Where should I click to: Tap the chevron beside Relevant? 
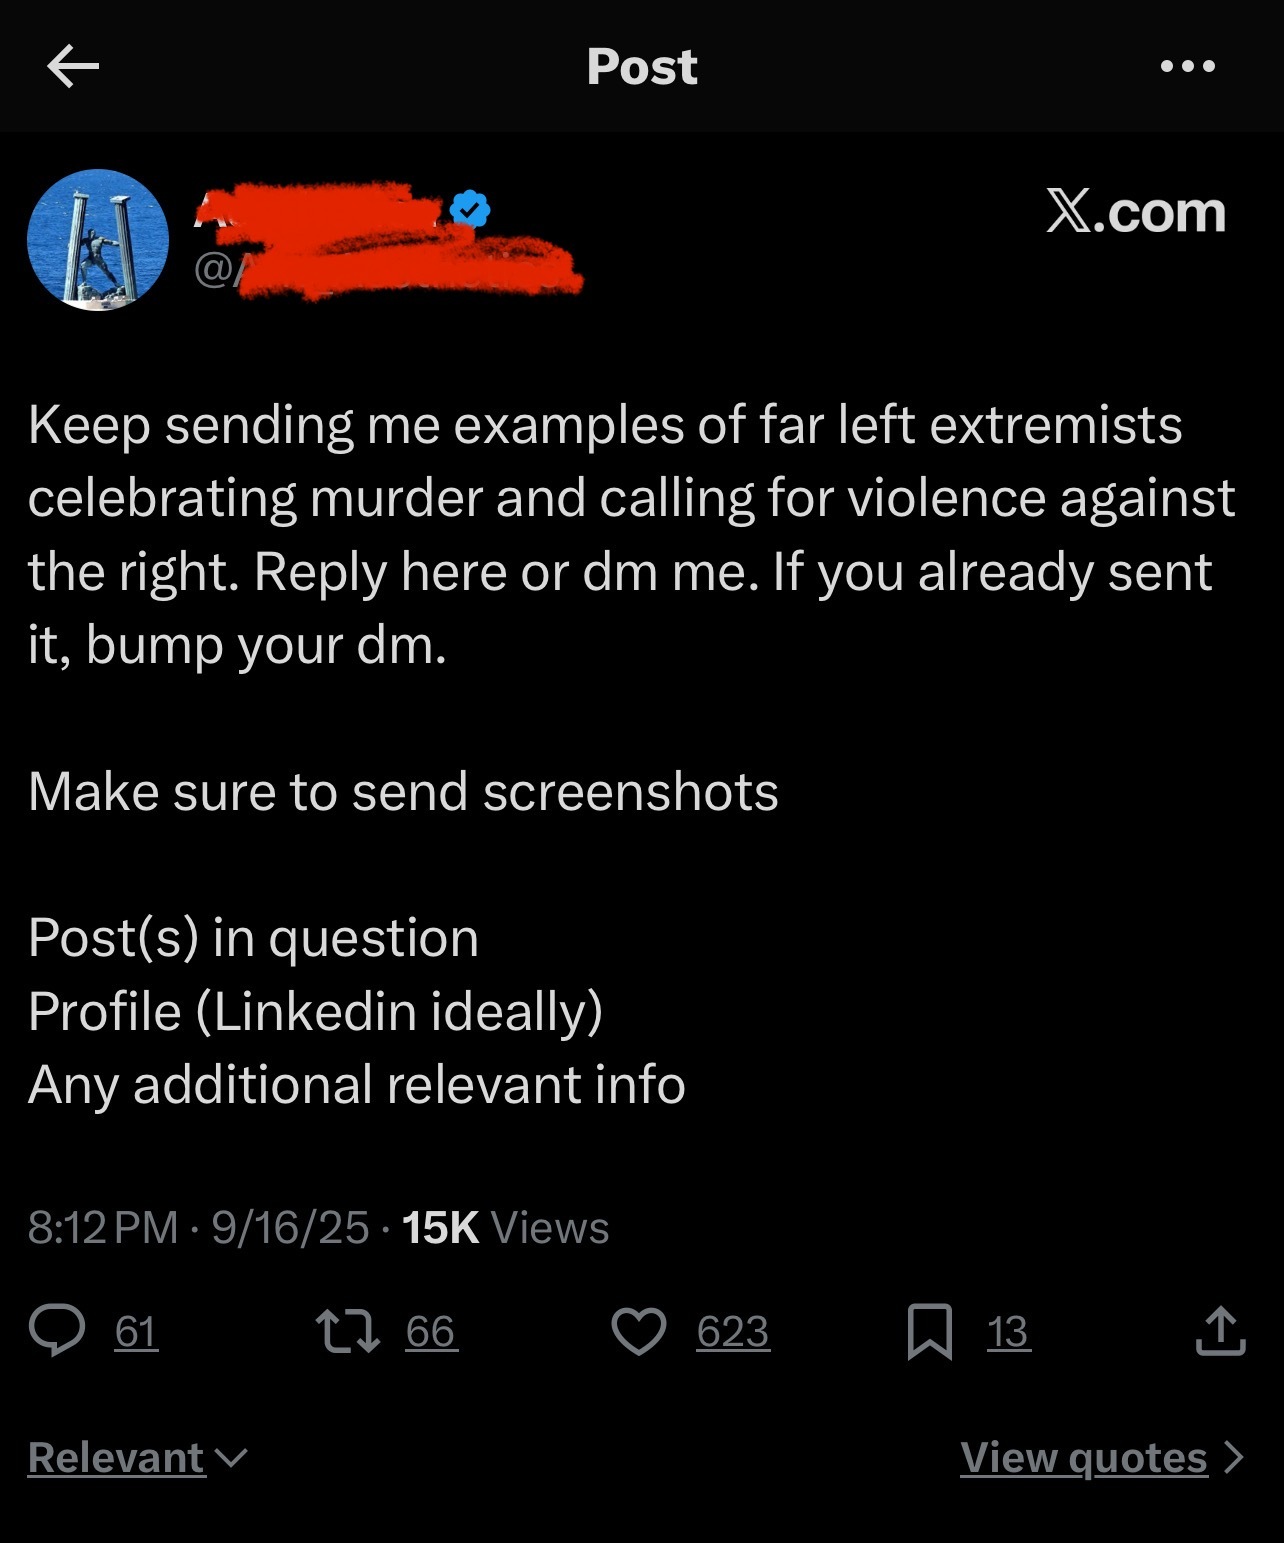(231, 1458)
